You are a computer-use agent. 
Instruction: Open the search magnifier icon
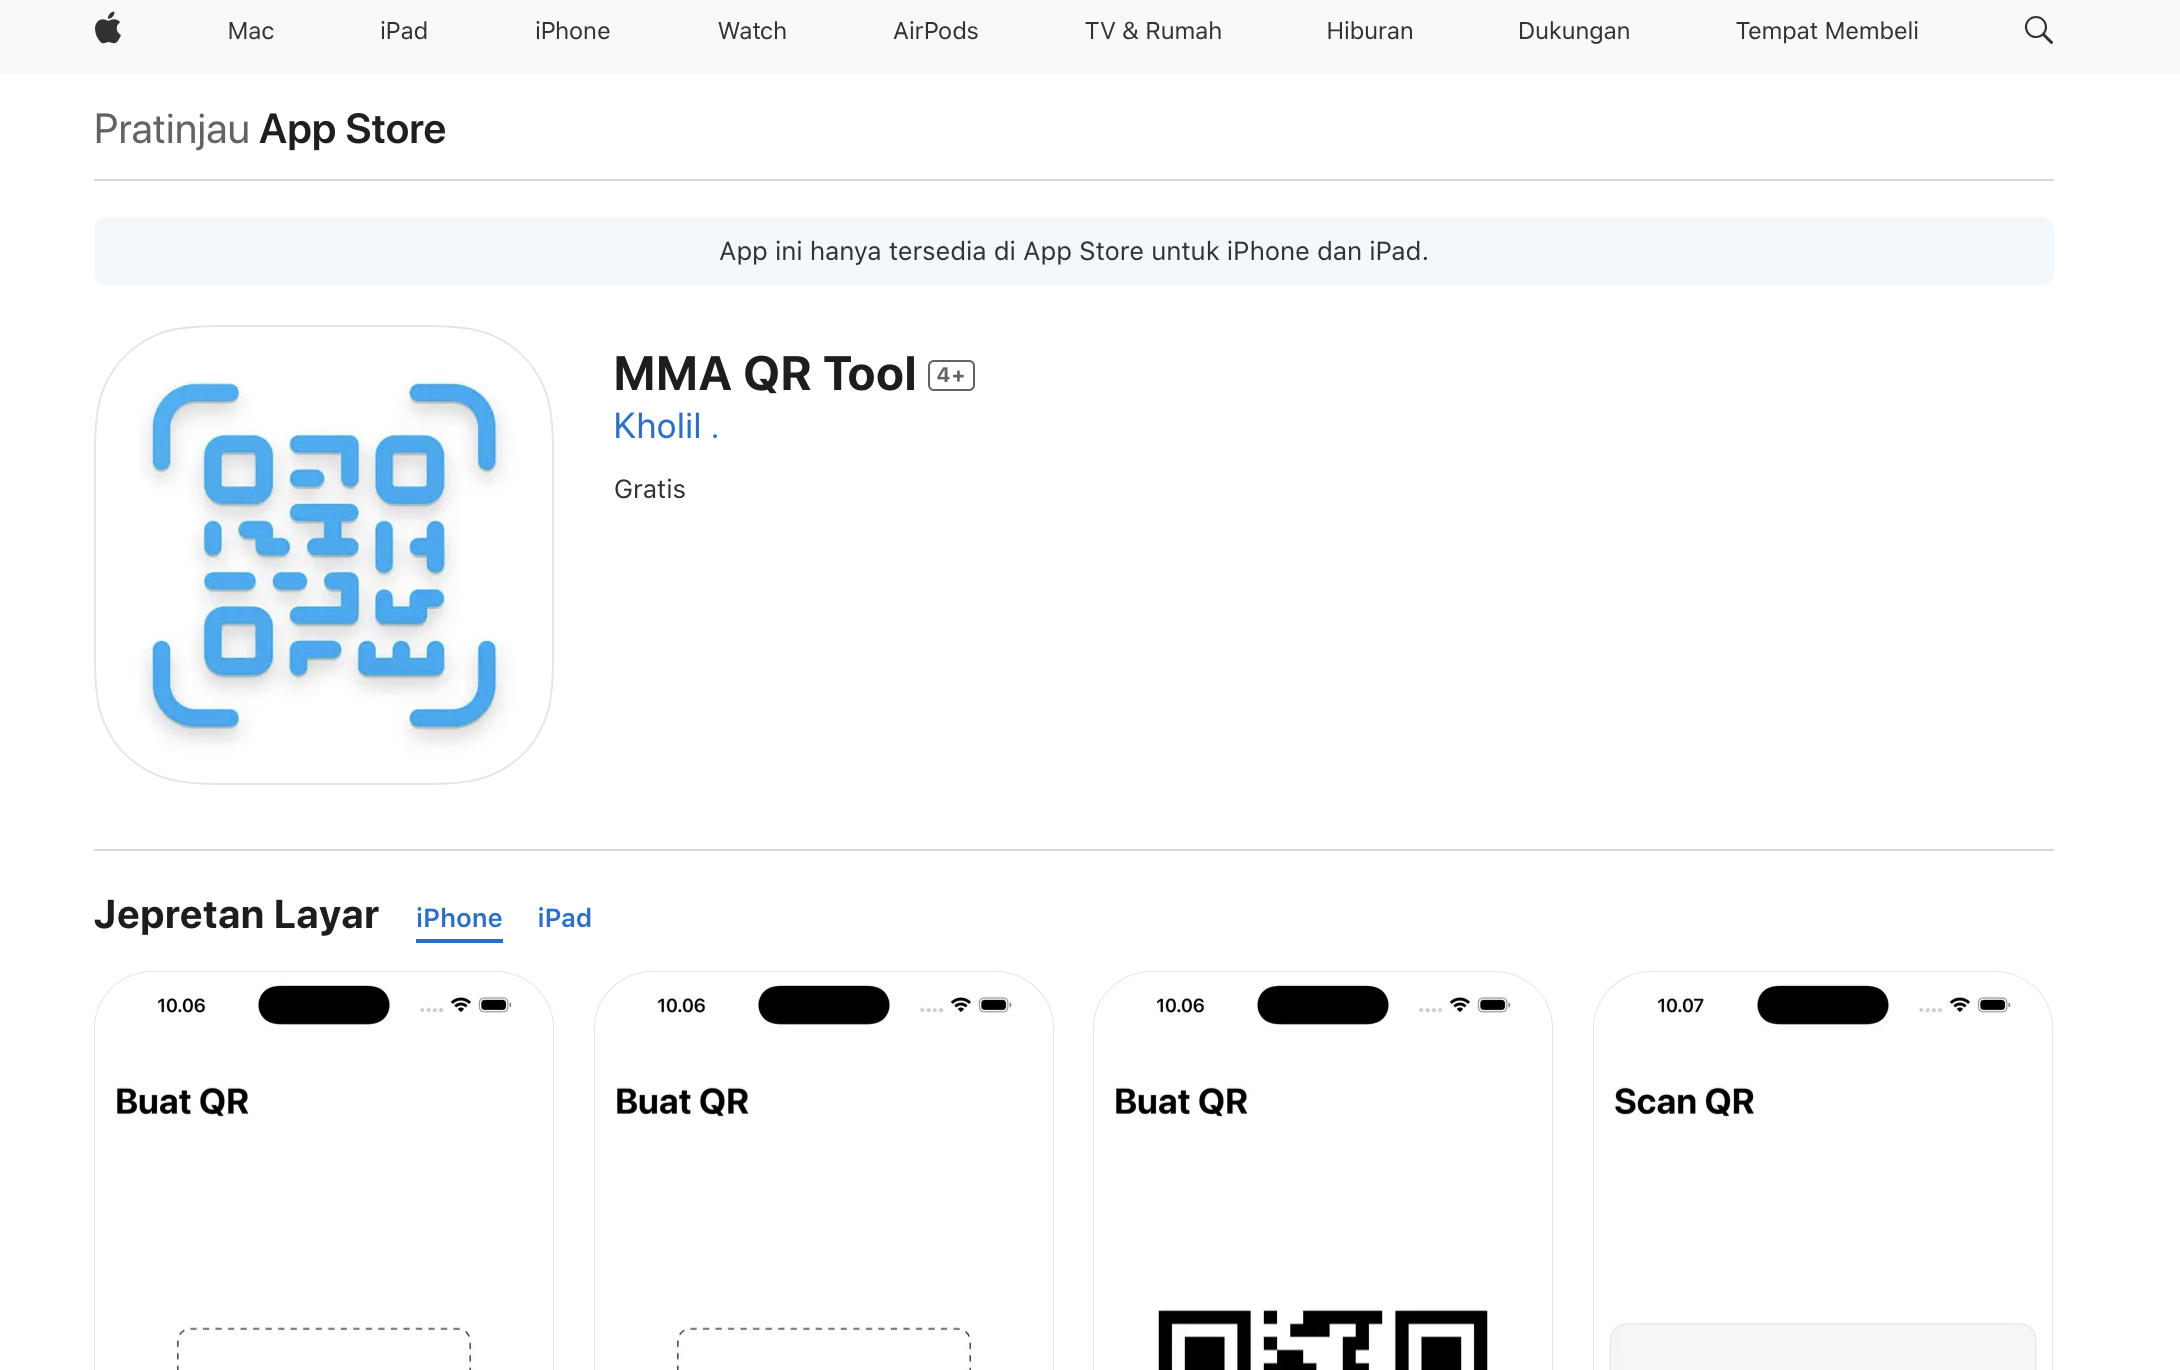[x=2037, y=30]
